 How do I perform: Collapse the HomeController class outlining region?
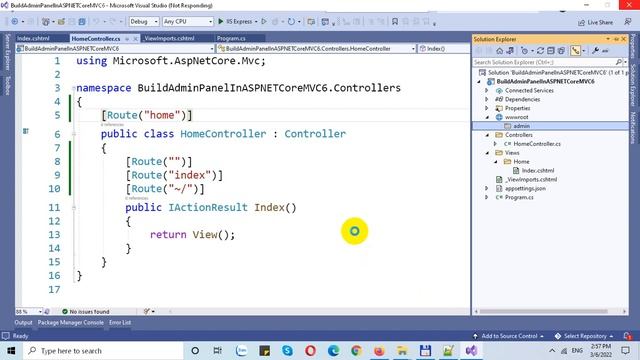click(x=74, y=134)
